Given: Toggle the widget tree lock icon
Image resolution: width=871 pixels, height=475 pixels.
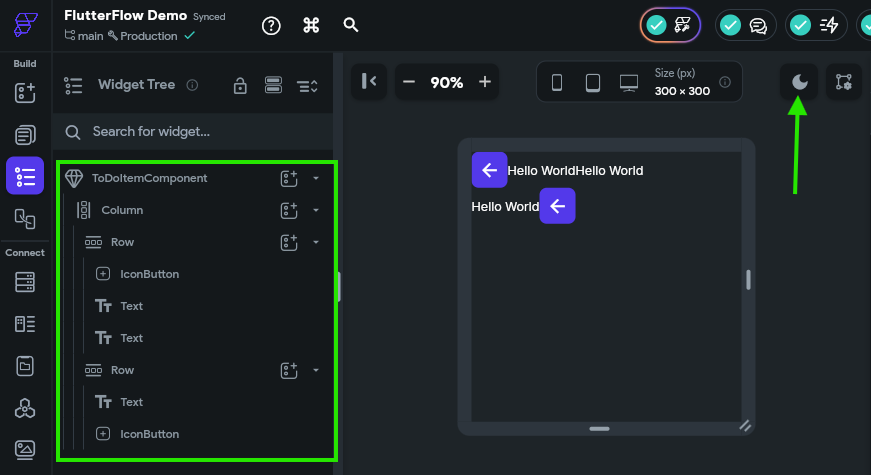Looking at the screenshot, I should pyautogui.click(x=240, y=86).
